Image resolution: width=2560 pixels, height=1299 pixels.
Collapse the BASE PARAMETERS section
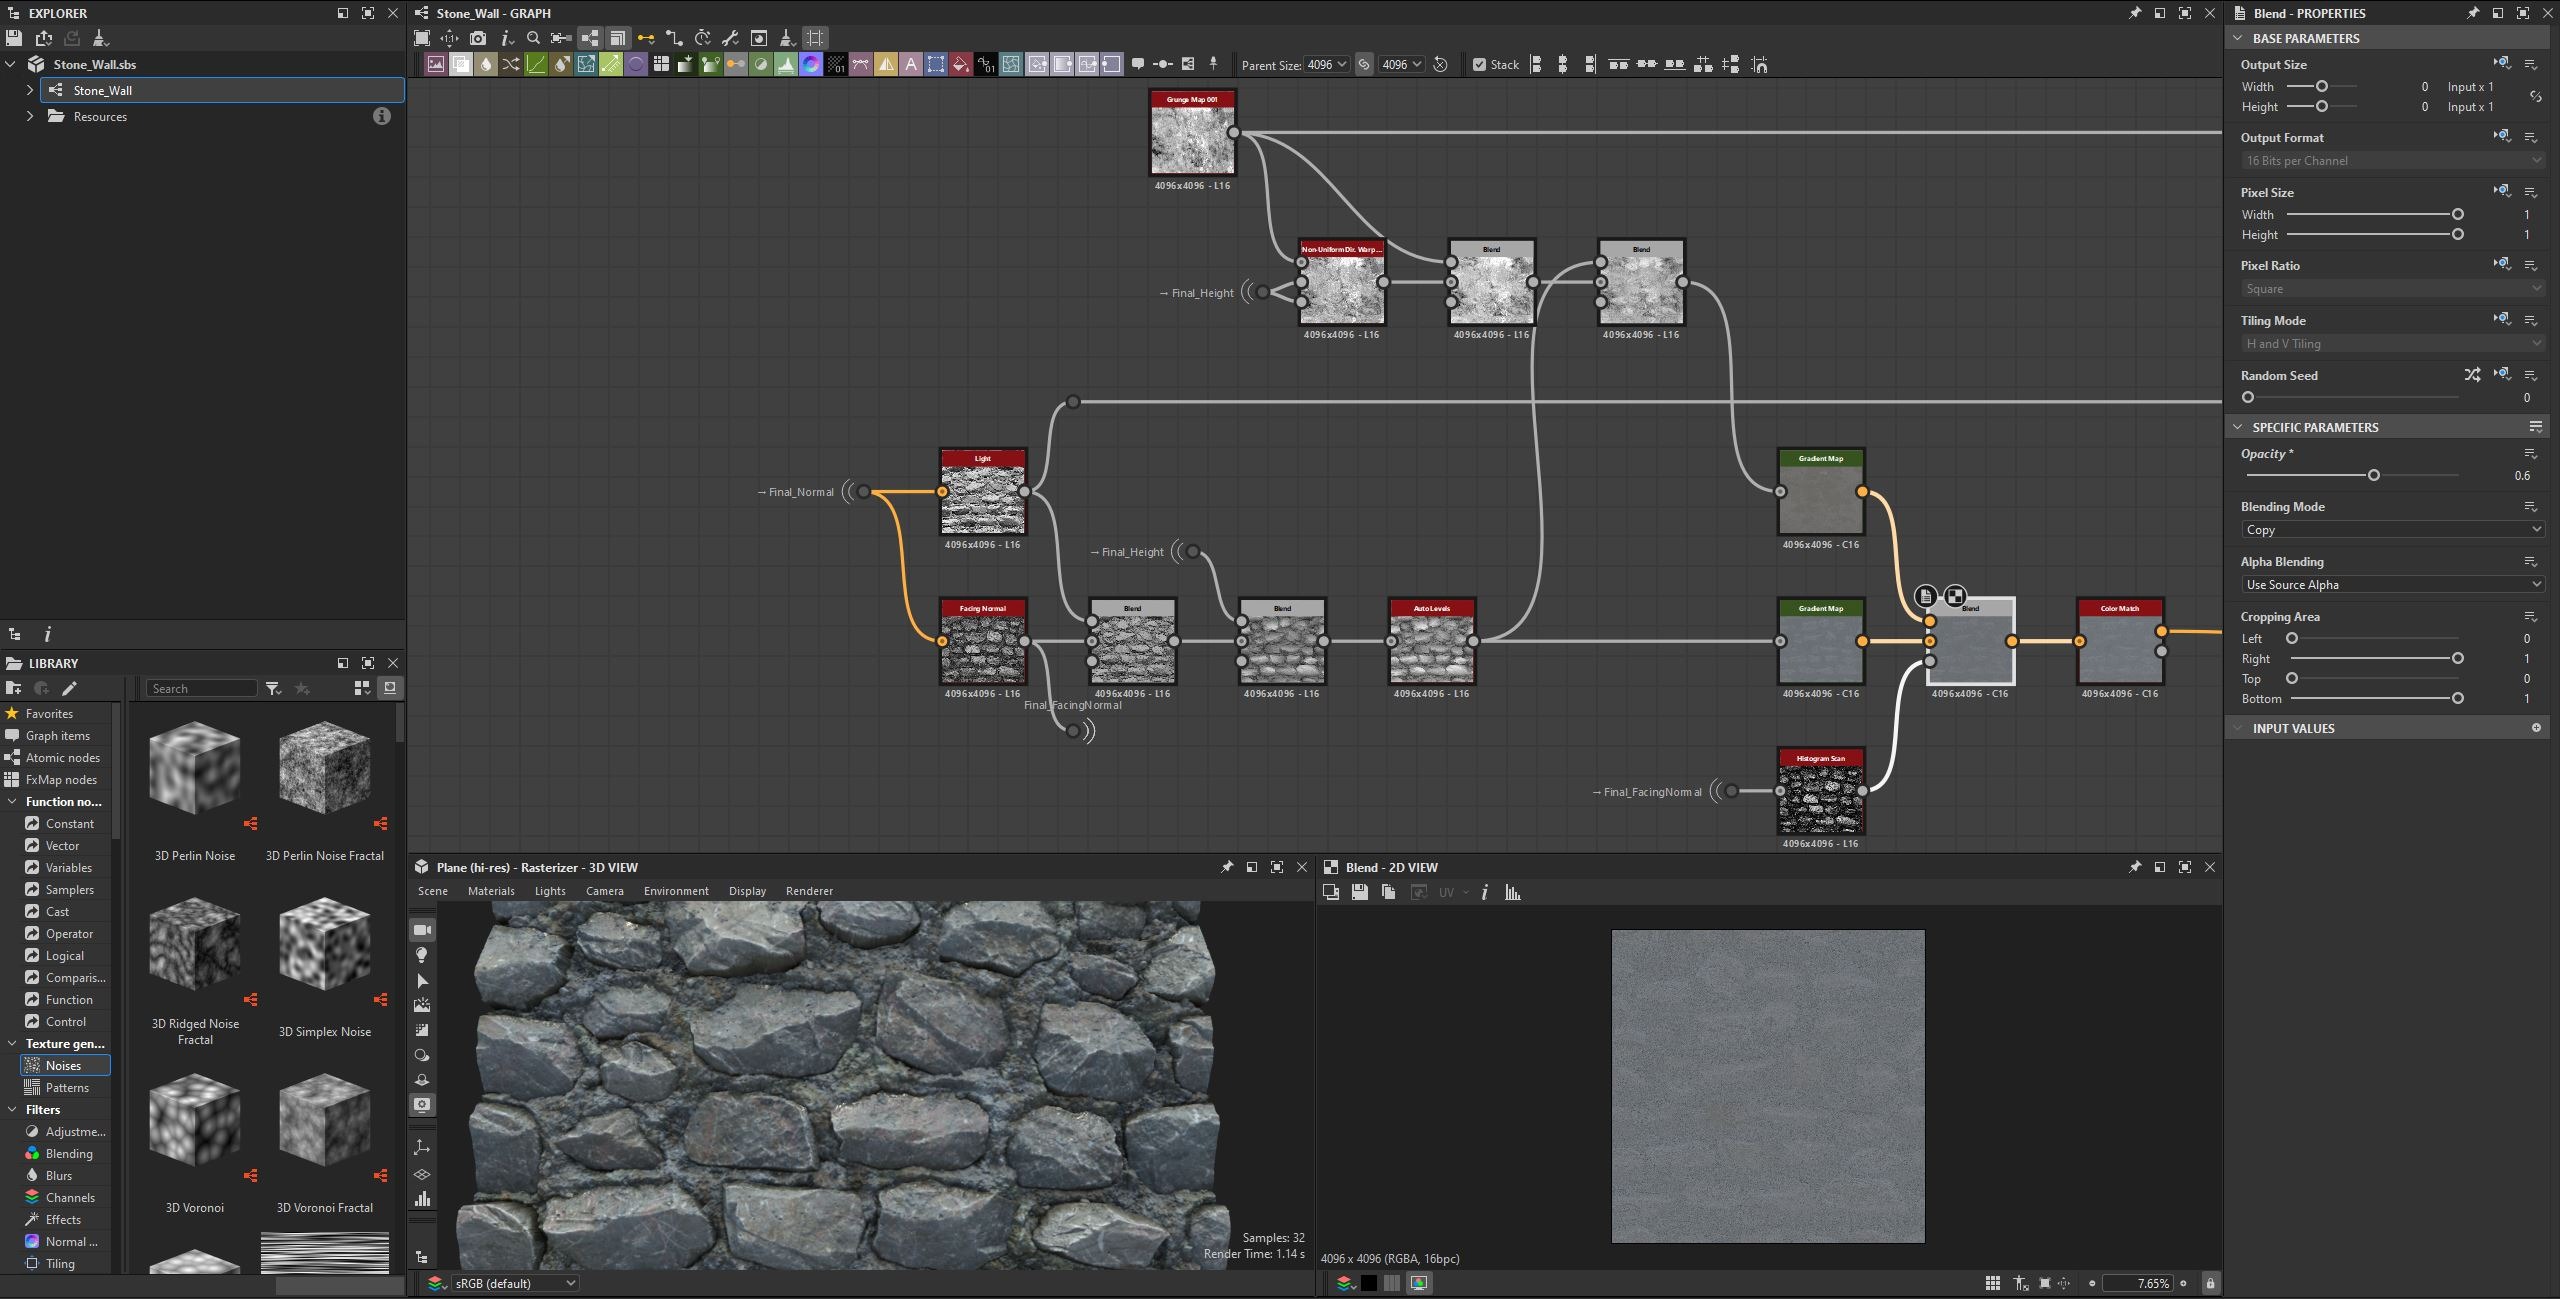click(x=2238, y=38)
